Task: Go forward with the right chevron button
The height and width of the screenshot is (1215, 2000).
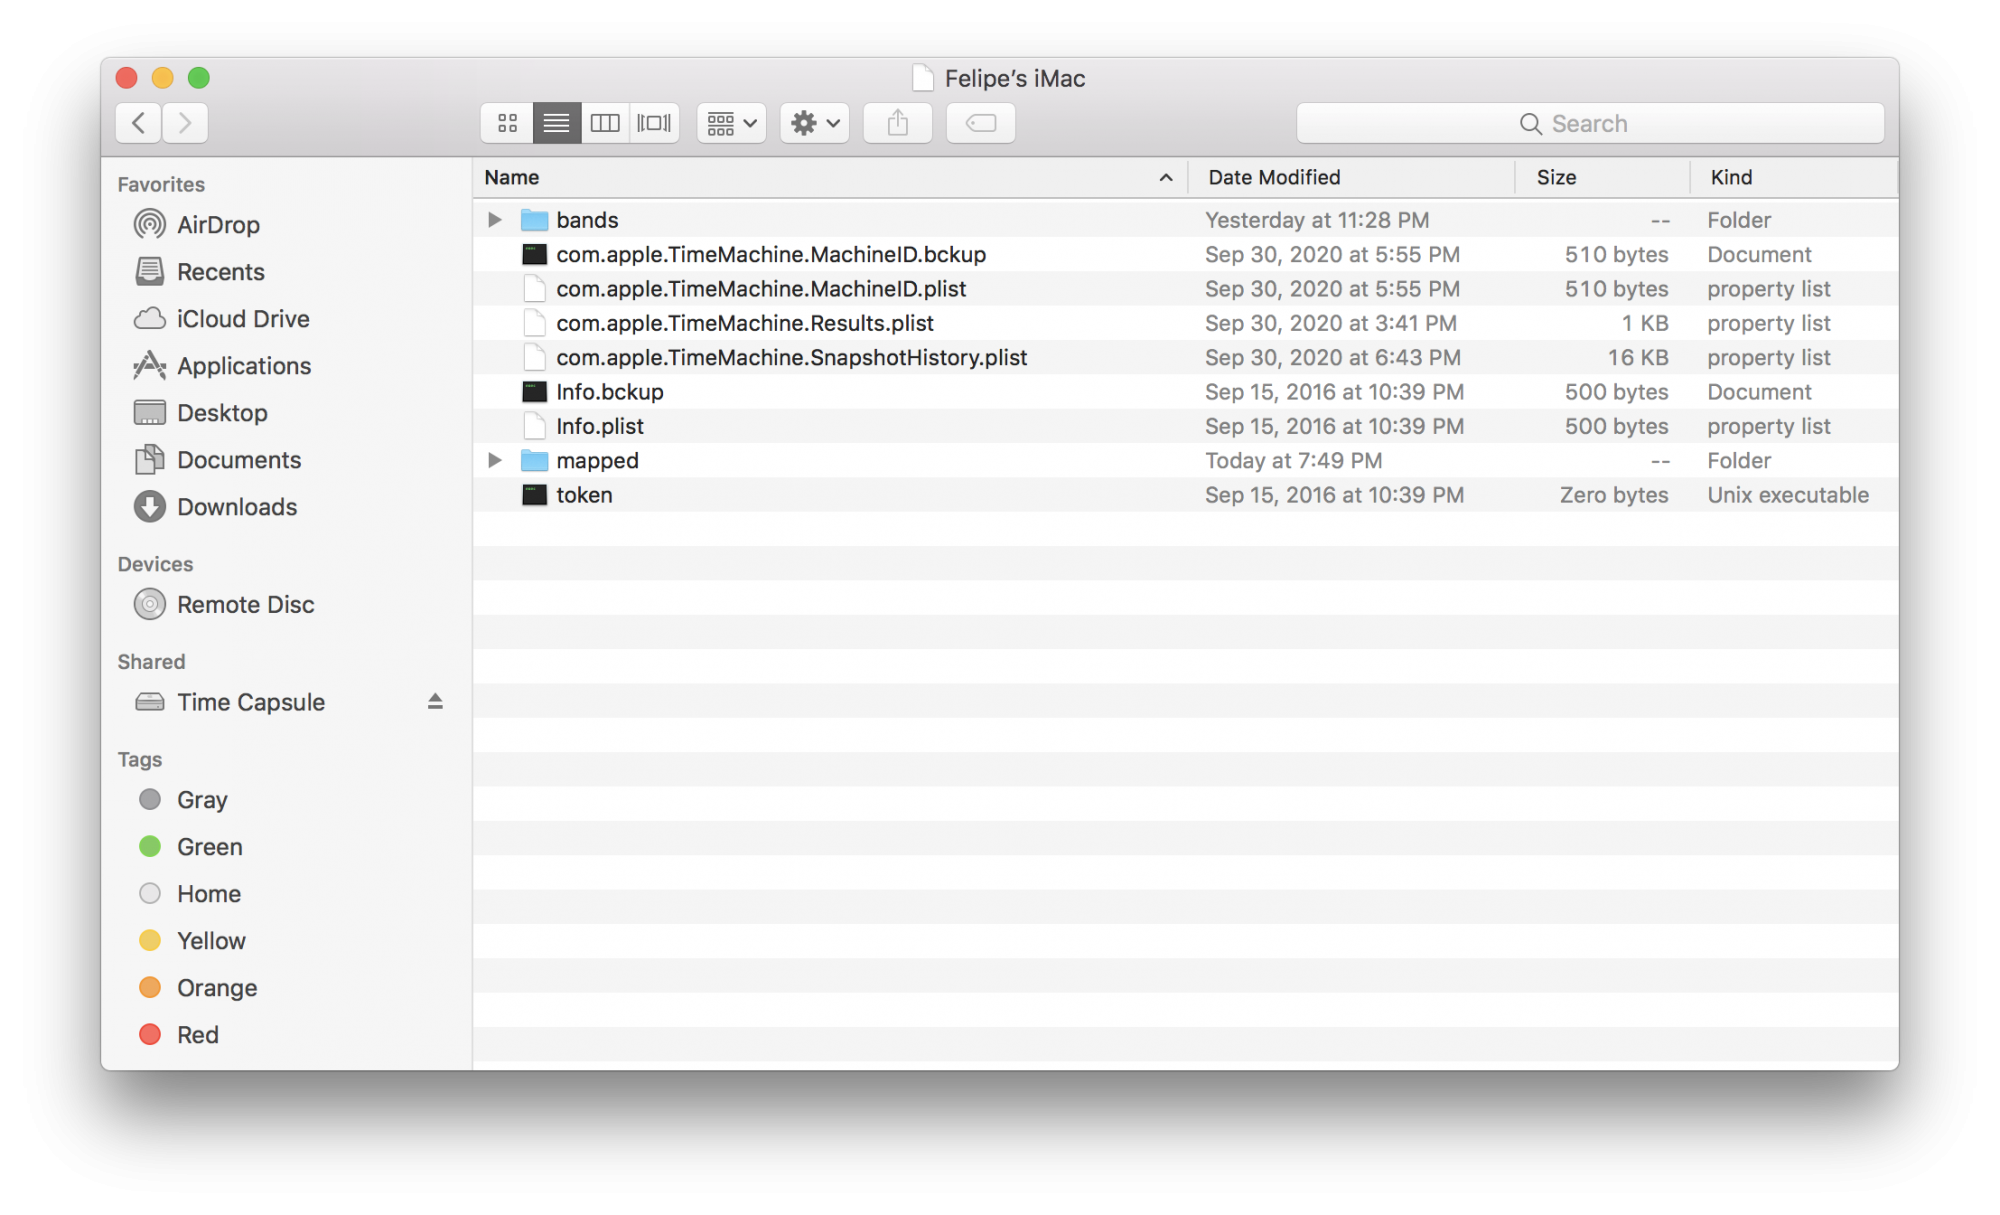Action: (x=185, y=123)
